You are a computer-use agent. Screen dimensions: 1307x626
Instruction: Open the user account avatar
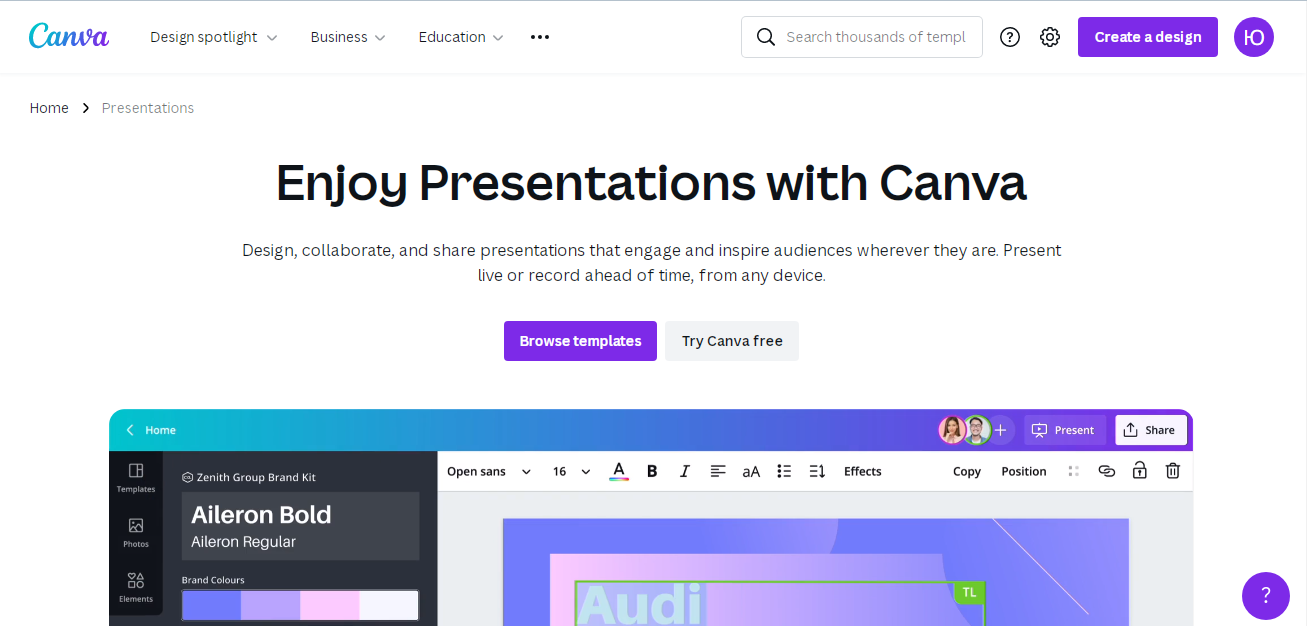[x=1254, y=37]
